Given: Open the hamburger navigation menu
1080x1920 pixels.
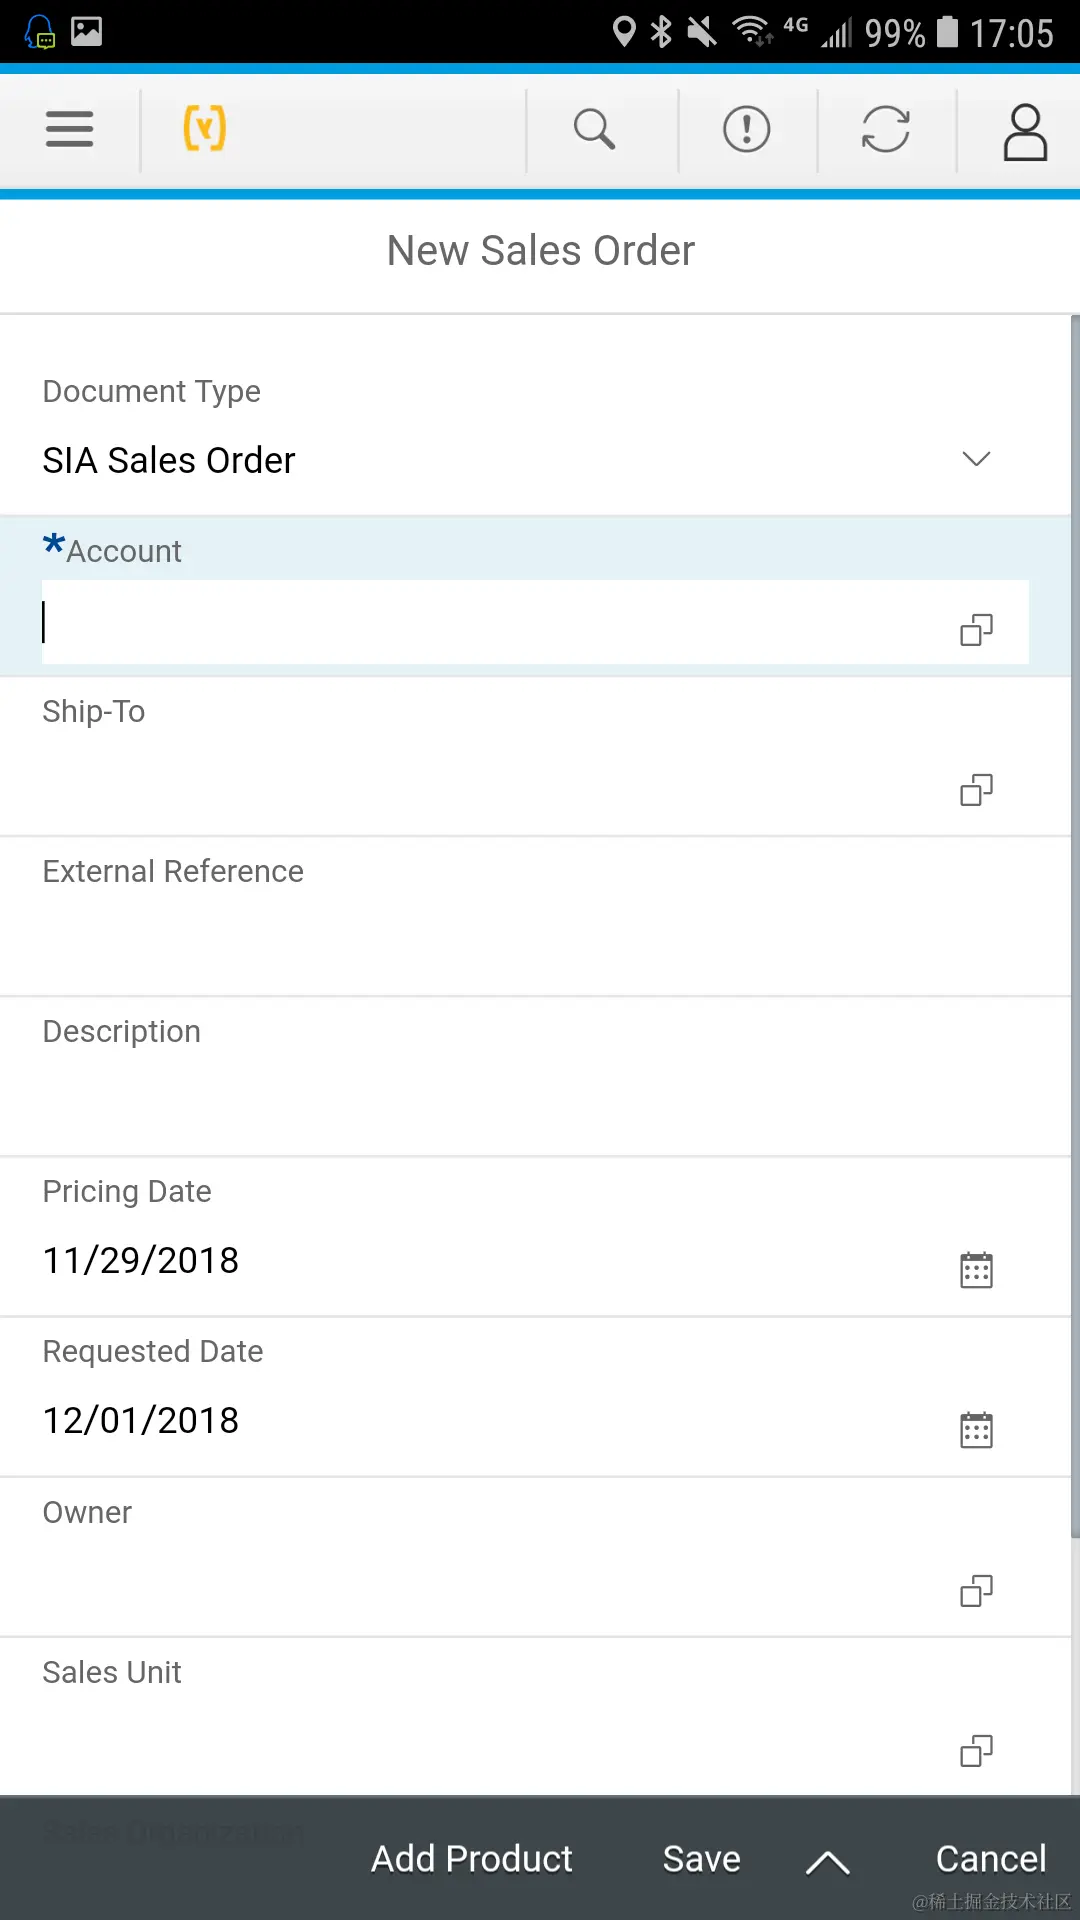Looking at the screenshot, I should [69, 129].
